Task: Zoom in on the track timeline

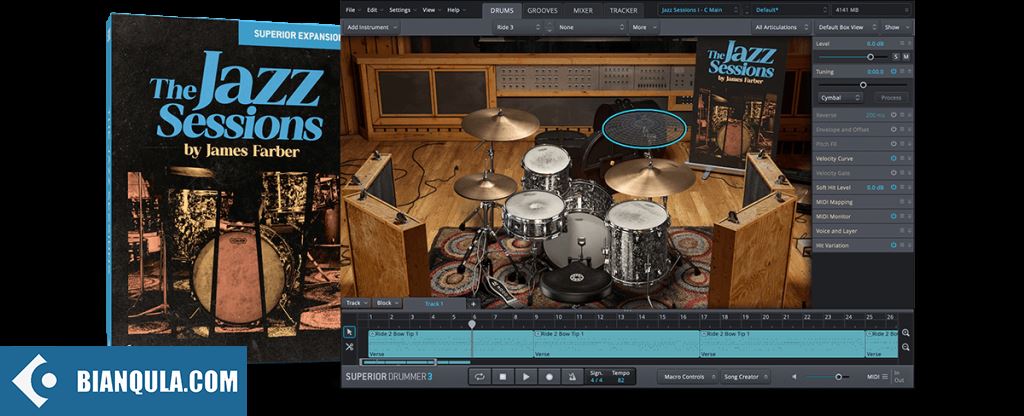Action: point(906,332)
